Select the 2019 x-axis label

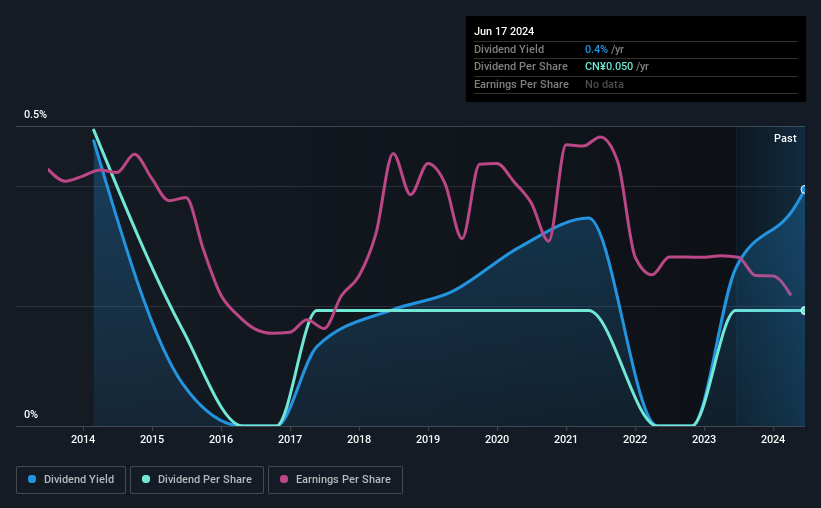[428, 439]
